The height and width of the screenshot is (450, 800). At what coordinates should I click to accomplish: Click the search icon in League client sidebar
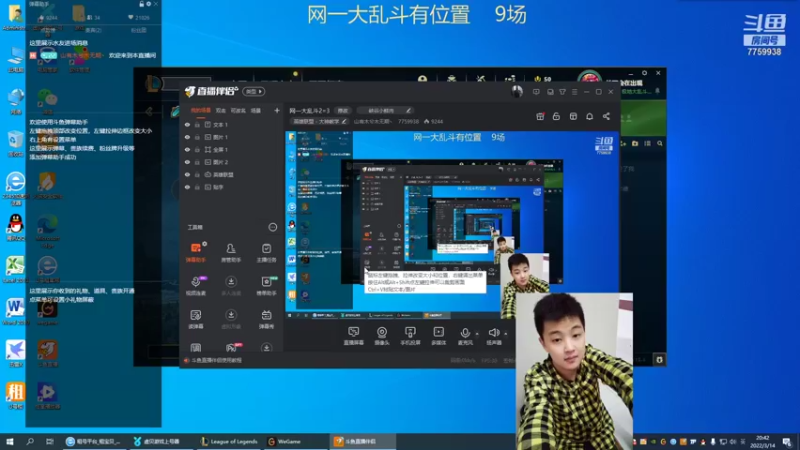(660, 144)
